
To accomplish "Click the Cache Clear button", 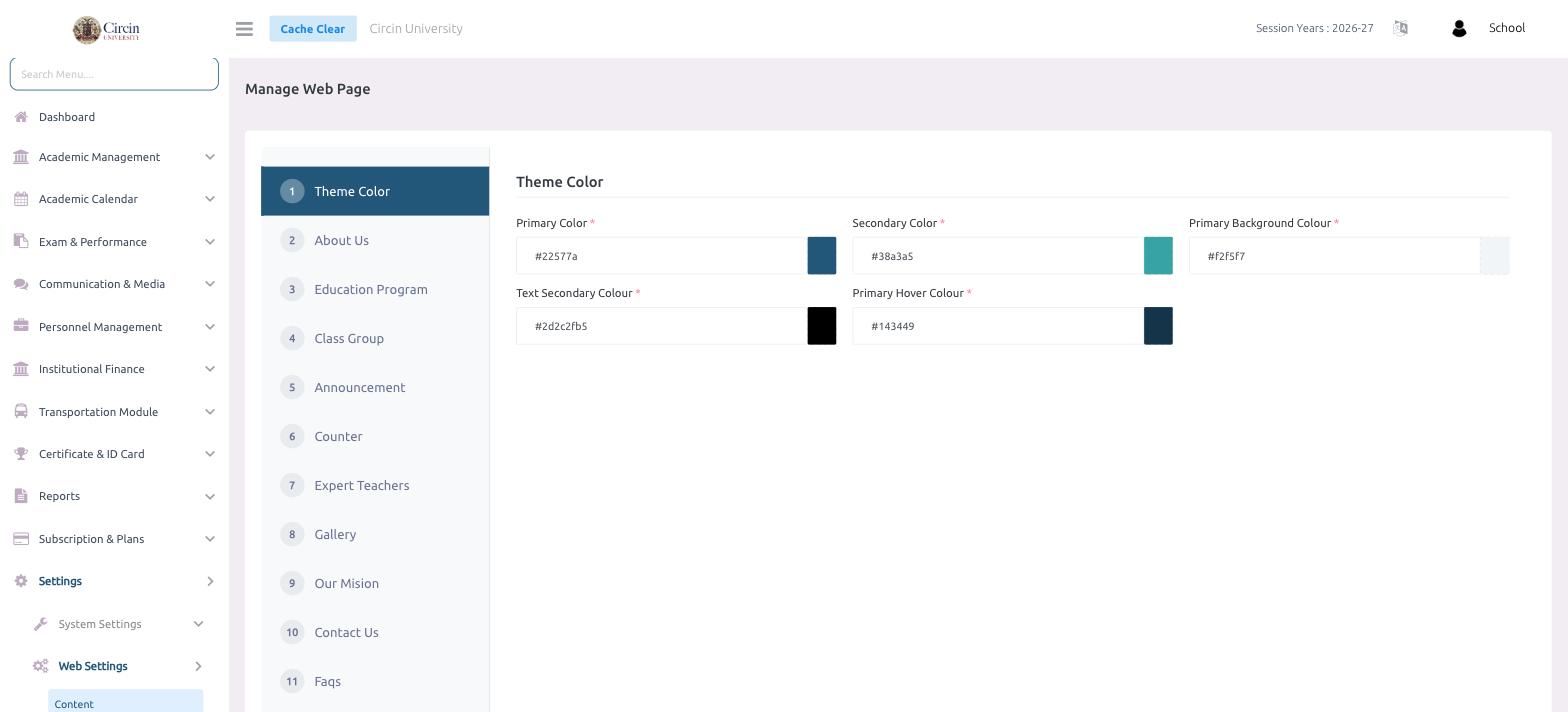I will pos(313,29).
